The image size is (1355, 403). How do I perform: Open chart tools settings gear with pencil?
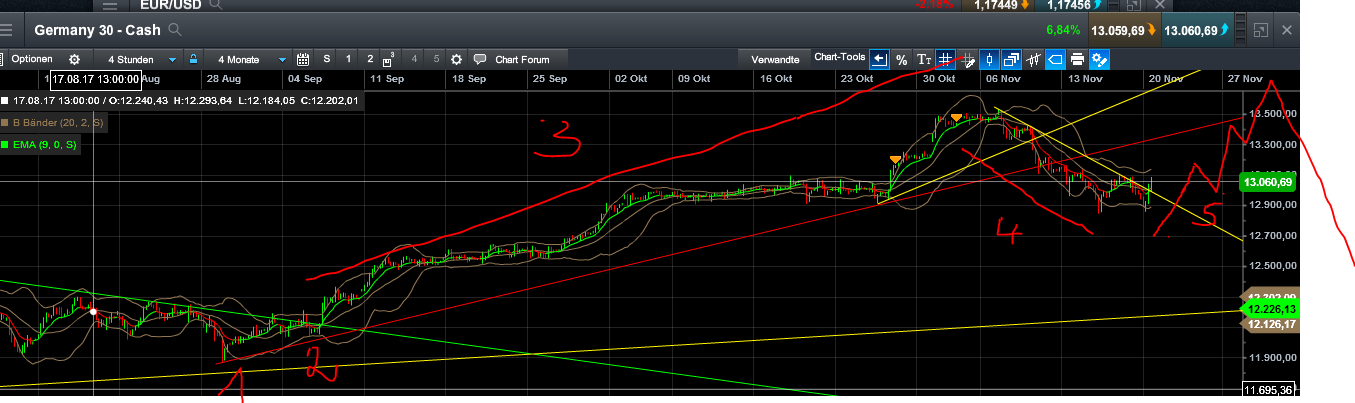point(1099,59)
